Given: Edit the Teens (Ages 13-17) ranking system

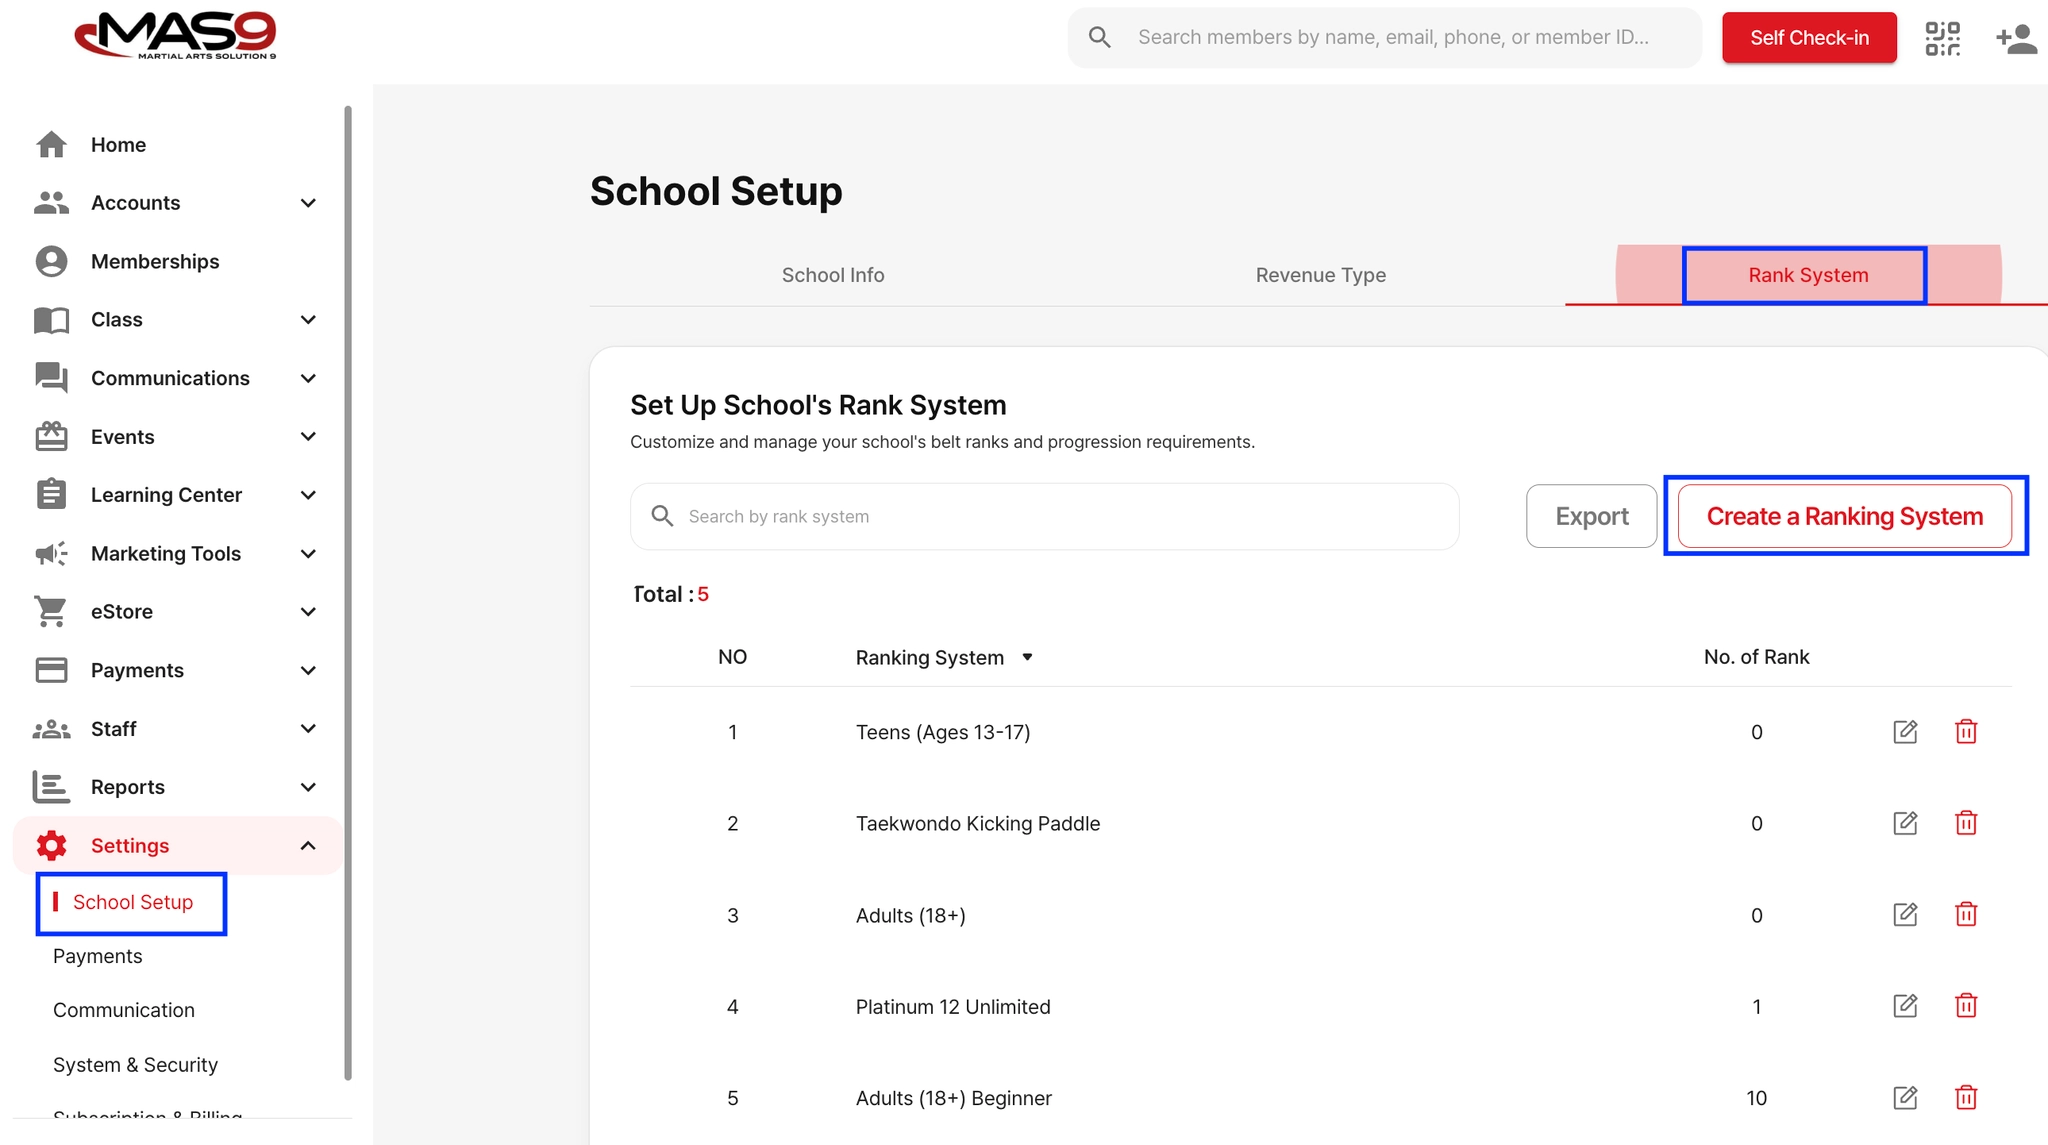Looking at the screenshot, I should coord(1905,732).
